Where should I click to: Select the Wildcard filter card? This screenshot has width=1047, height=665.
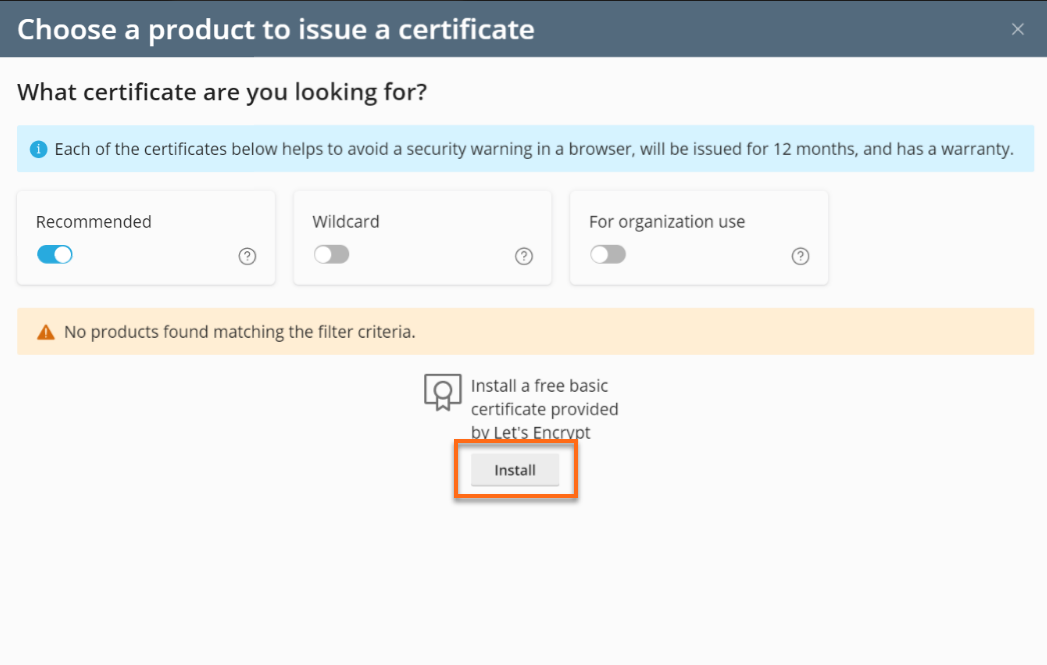click(422, 237)
